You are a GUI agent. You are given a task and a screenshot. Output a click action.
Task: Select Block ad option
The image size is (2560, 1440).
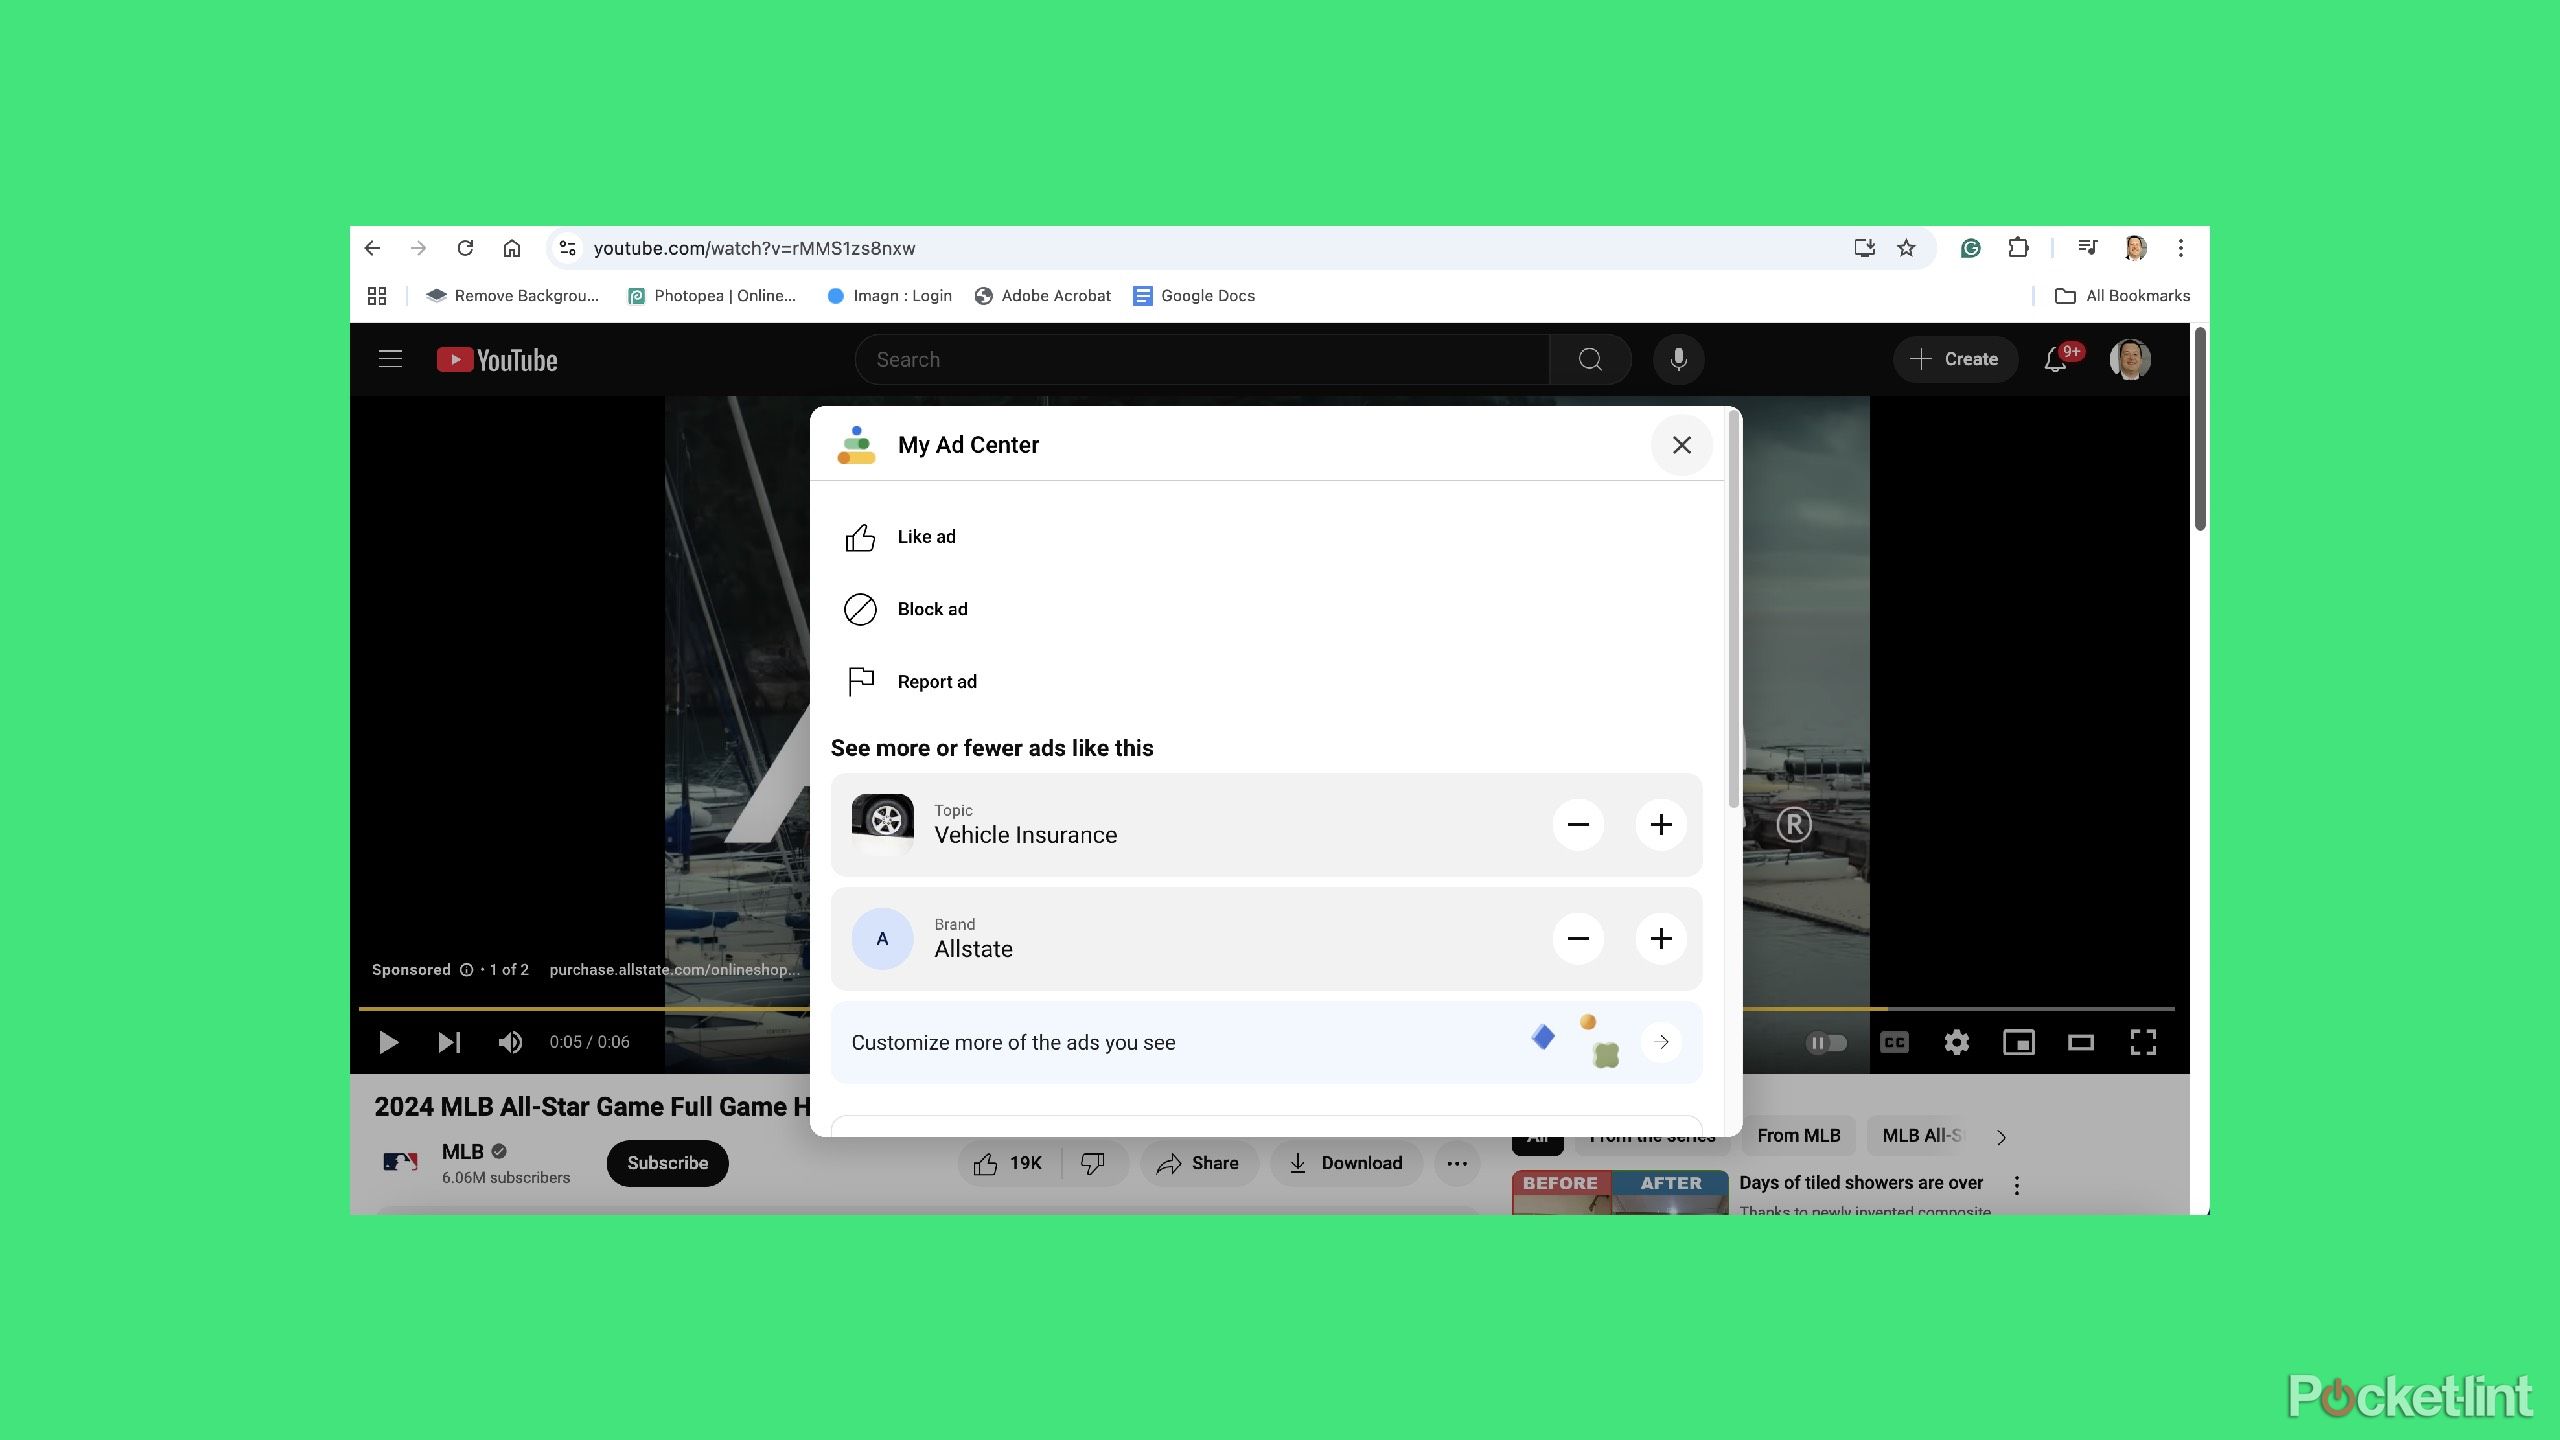click(934, 608)
